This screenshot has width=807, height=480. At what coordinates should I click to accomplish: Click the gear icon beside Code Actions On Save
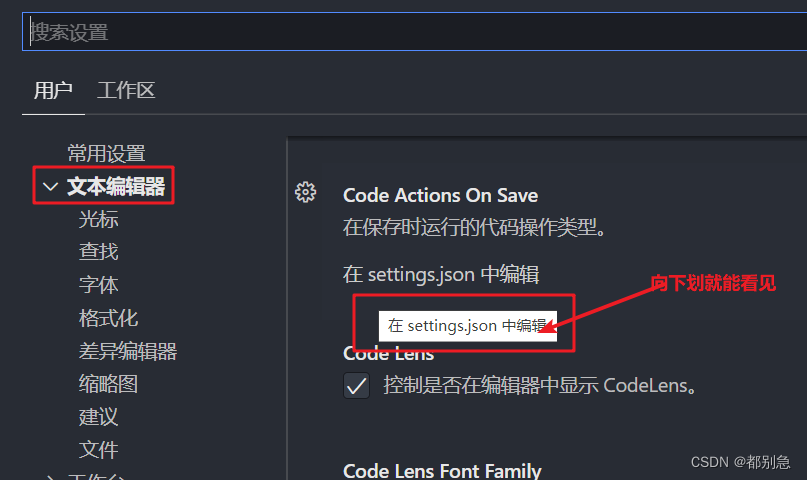[305, 193]
